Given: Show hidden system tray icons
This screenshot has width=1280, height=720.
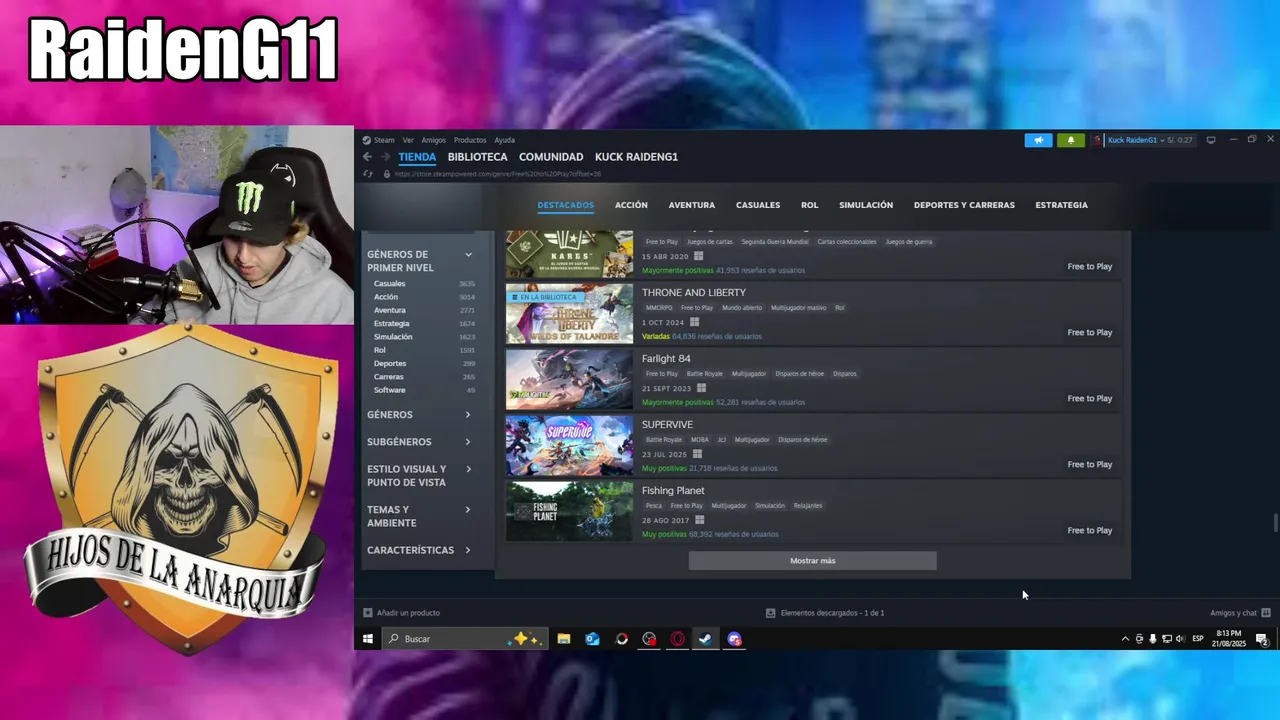Looking at the screenshot, I should [1125, 639].
